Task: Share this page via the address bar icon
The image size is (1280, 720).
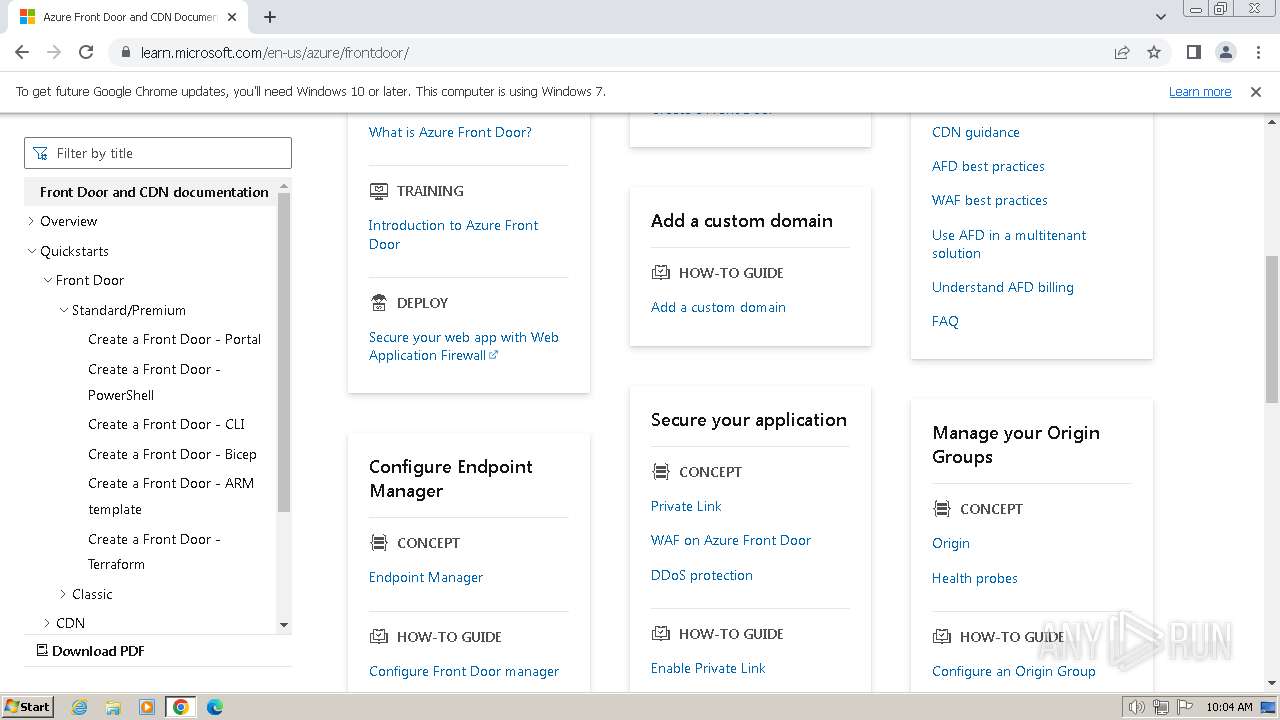Action: [x=1122, y=52]
